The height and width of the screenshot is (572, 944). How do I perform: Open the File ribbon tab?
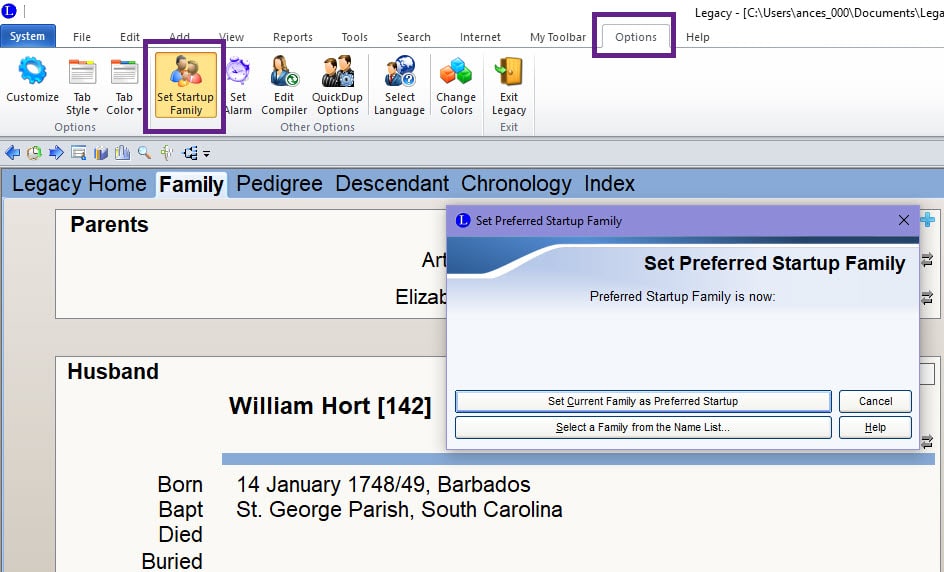point(82,37)
